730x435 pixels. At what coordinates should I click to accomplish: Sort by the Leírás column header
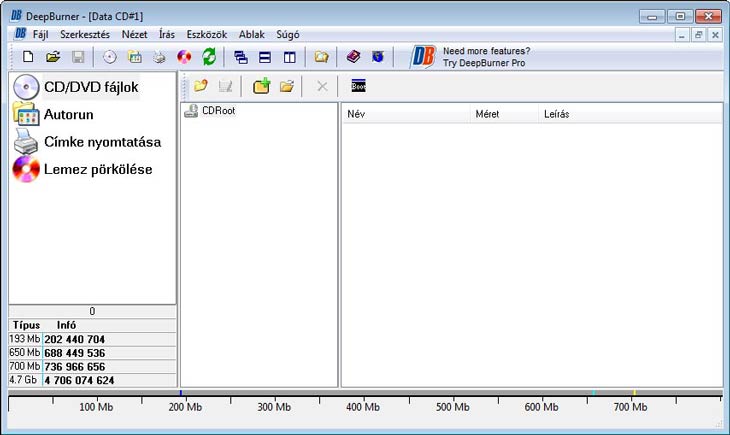630,114
